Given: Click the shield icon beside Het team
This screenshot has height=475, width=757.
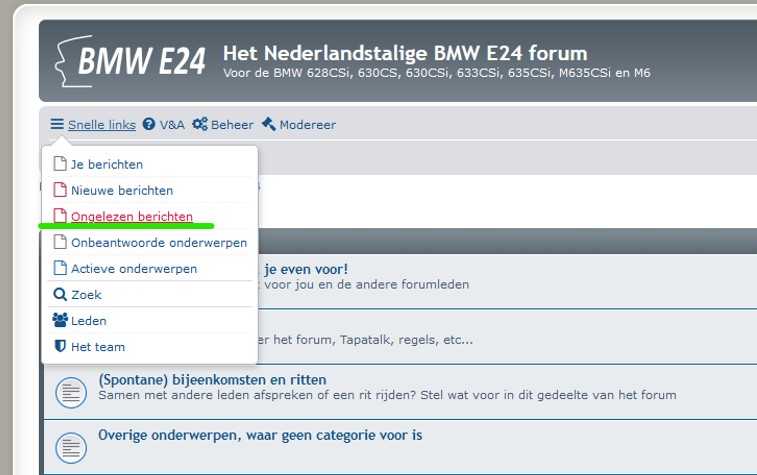Looking at the screenshot, I should (x=60, y=346).
